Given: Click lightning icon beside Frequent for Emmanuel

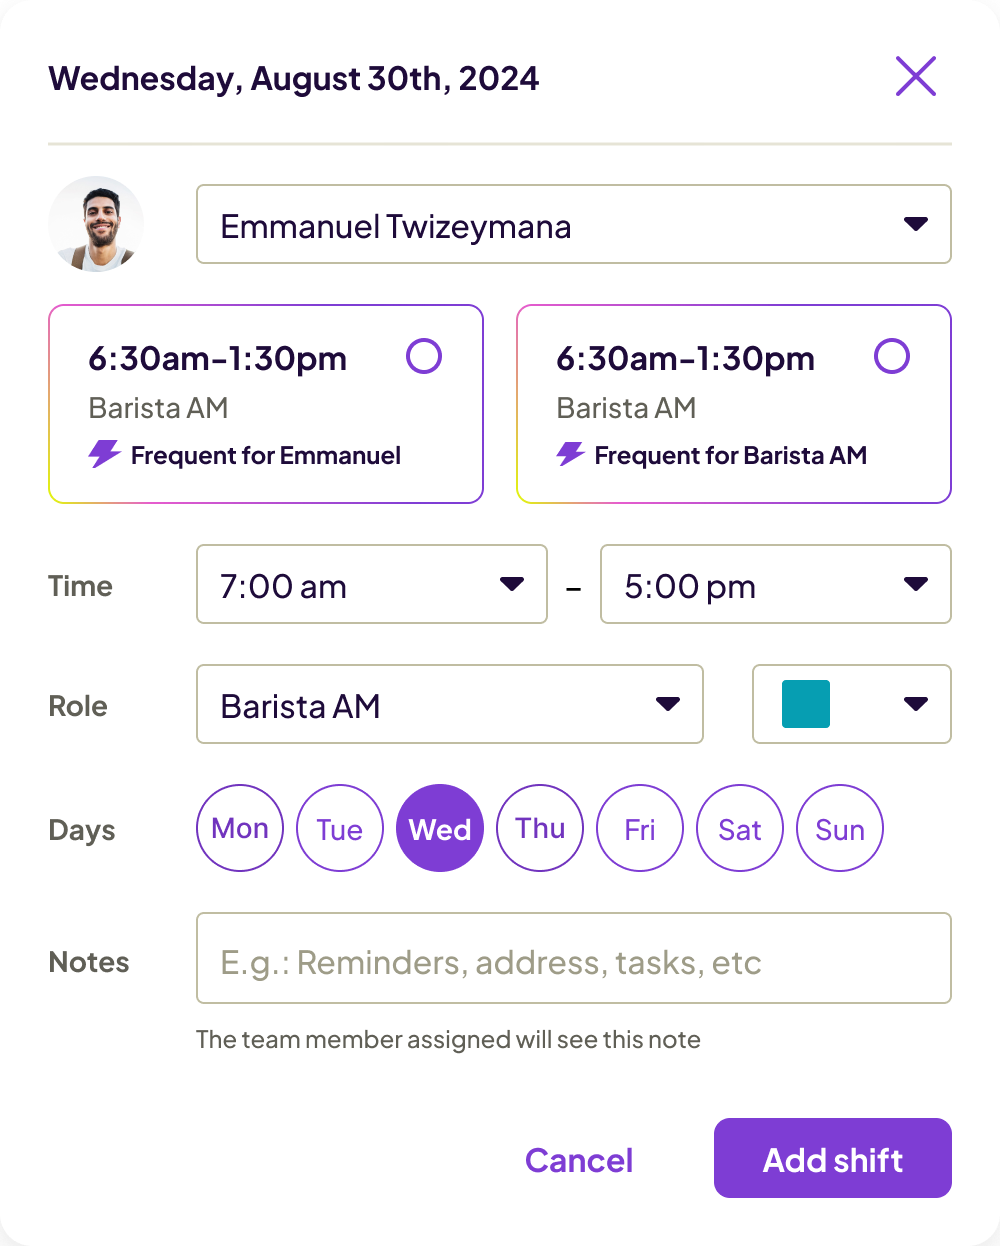Looking at the screenshot, I should pos(104,454).
